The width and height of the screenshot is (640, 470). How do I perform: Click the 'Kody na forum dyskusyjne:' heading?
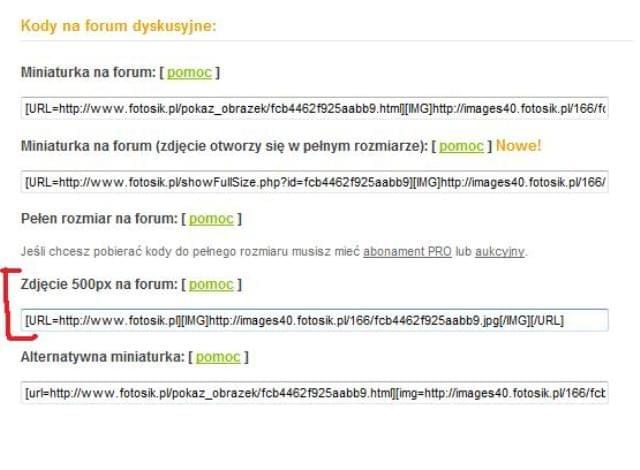coord(118,26)
